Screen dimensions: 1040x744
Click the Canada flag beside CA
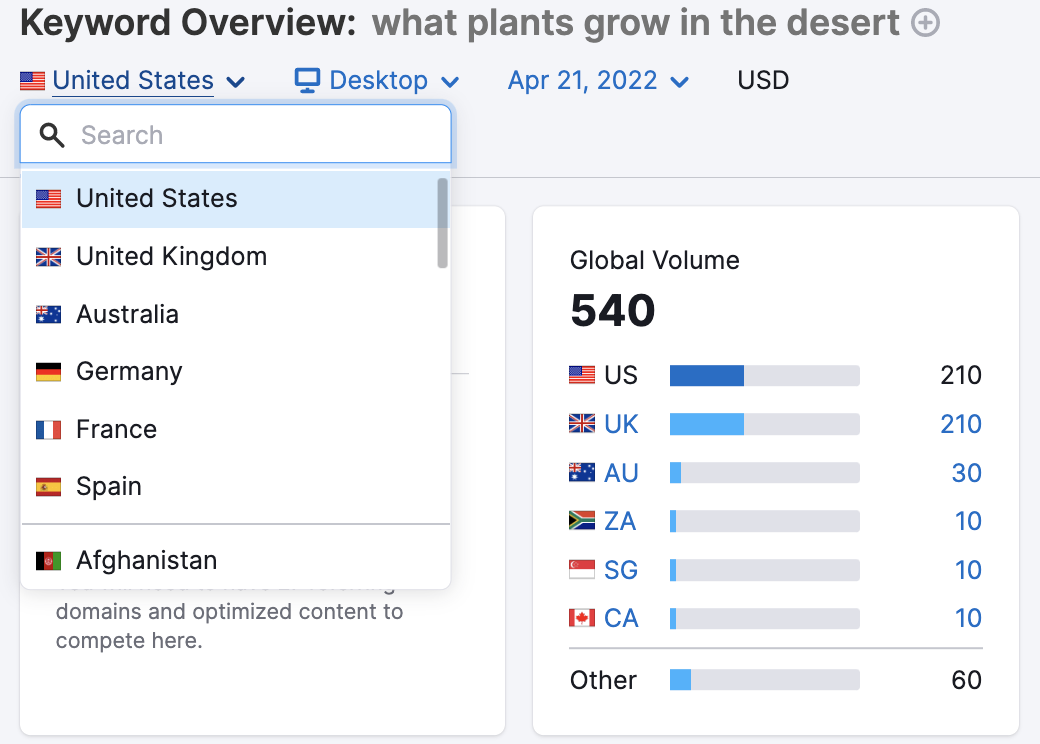580,618
